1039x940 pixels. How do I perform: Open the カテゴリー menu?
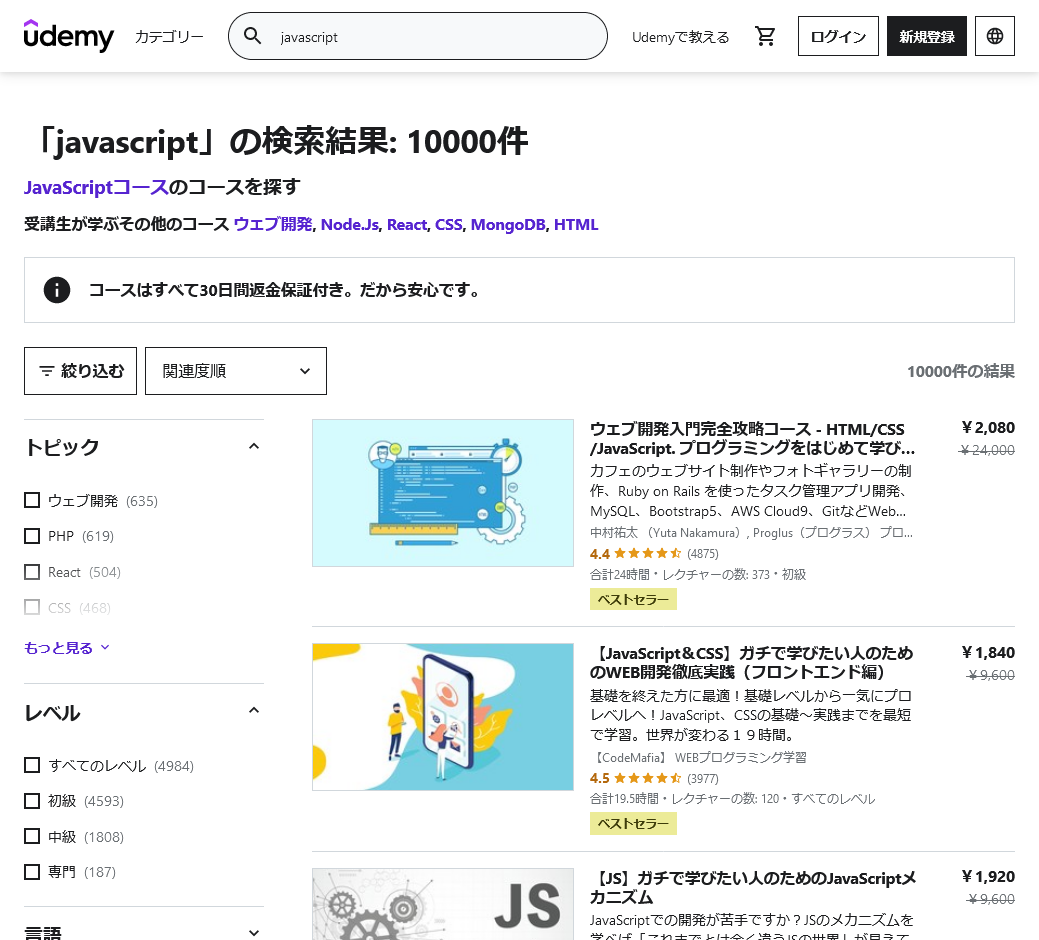[169, 37]
